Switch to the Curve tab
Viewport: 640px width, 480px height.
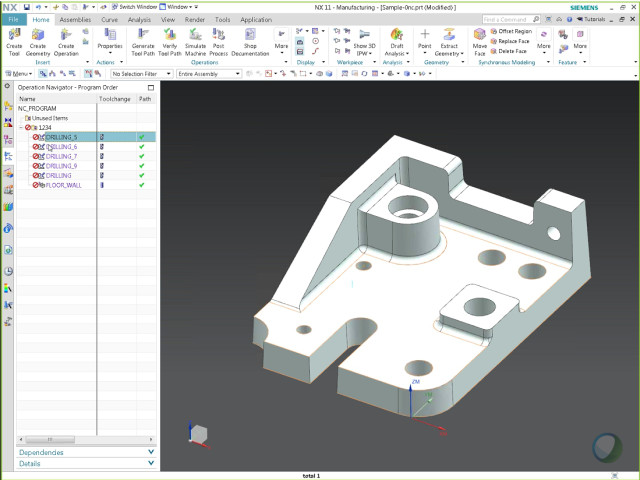click(x=109, y=20)
